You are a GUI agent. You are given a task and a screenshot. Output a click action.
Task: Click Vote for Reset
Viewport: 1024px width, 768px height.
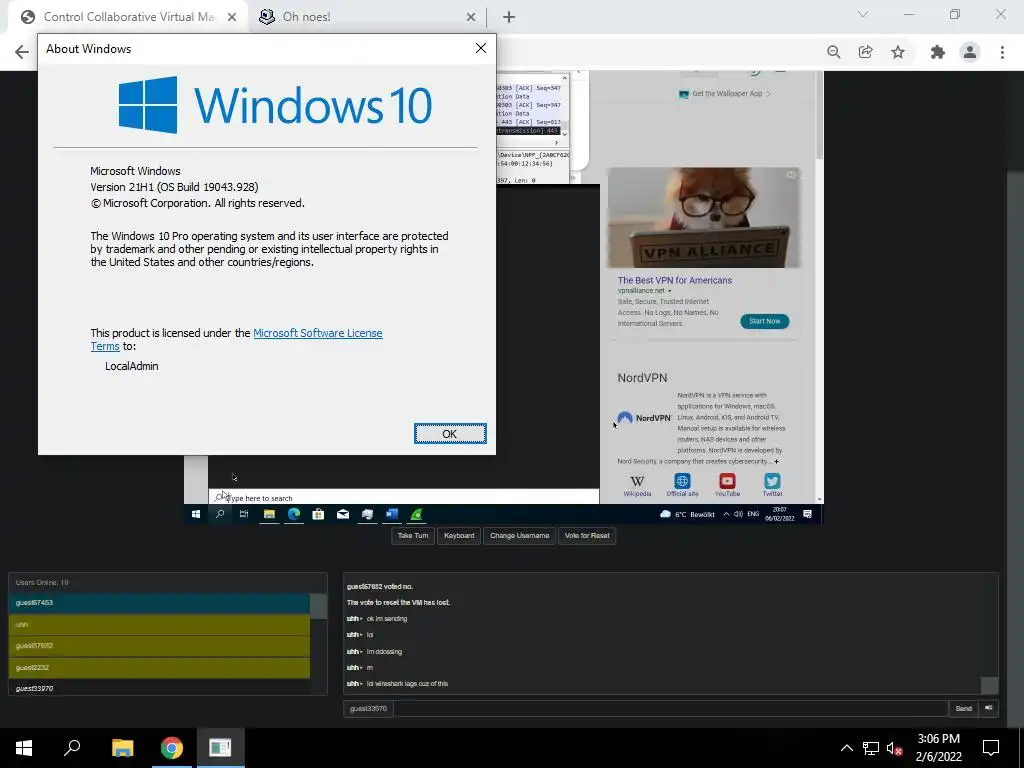tap(586, 536)
